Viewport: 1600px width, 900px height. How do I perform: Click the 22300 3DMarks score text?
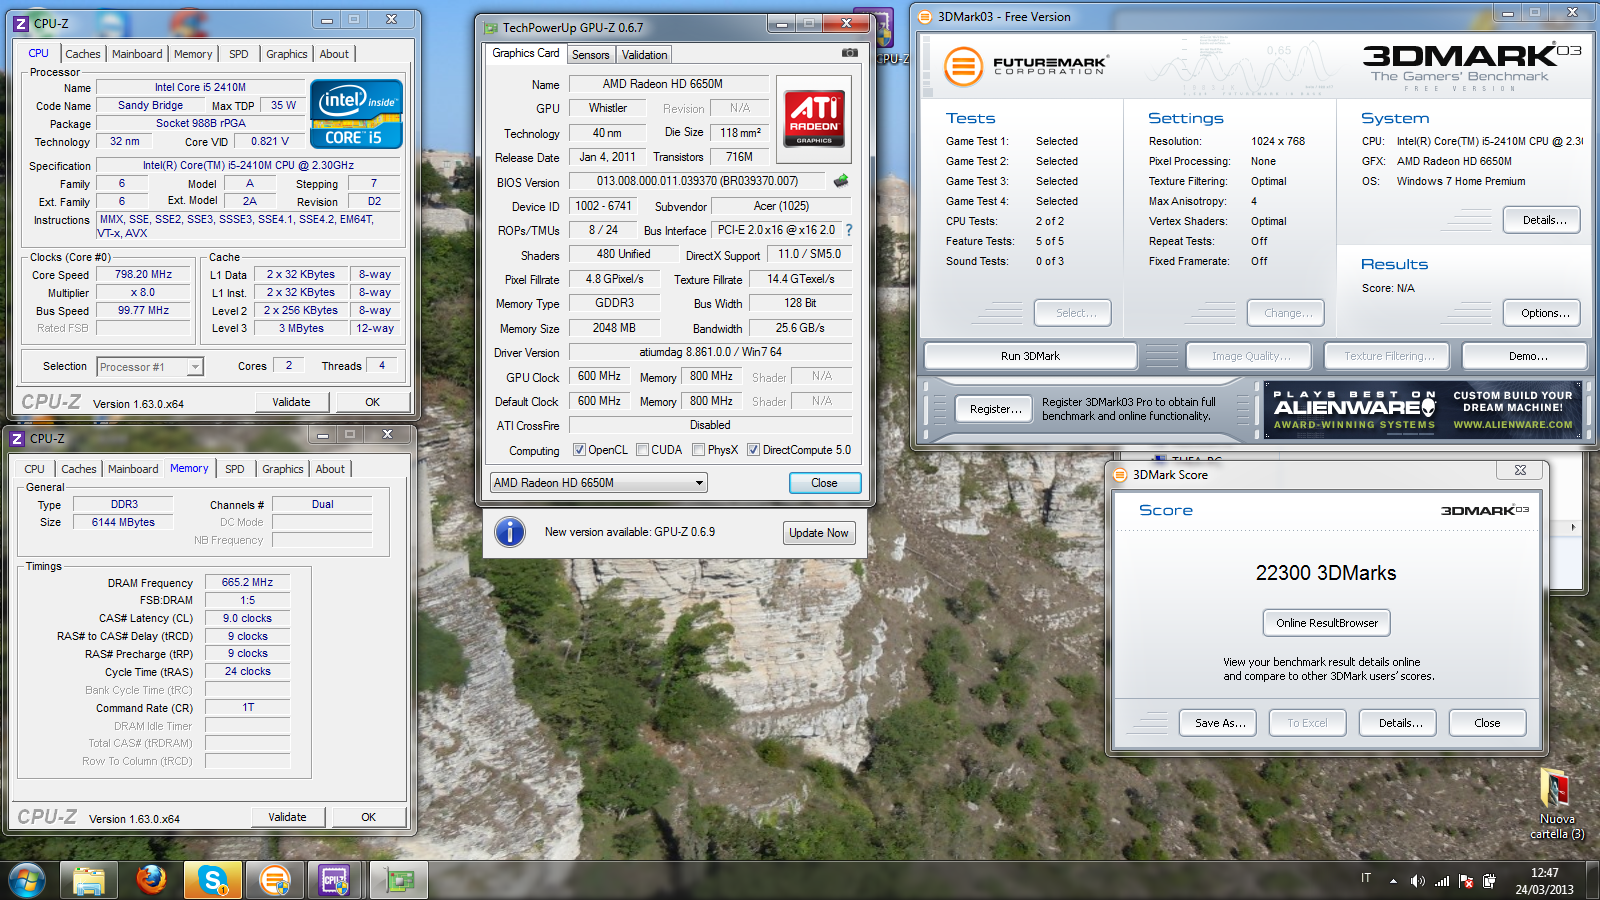click(1326, 573)
